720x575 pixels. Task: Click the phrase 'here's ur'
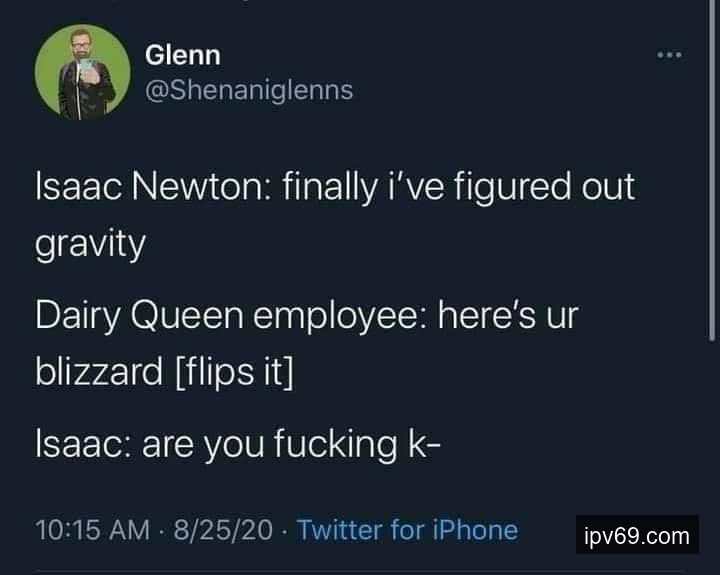pyautogui.click(x=508, y=316)
